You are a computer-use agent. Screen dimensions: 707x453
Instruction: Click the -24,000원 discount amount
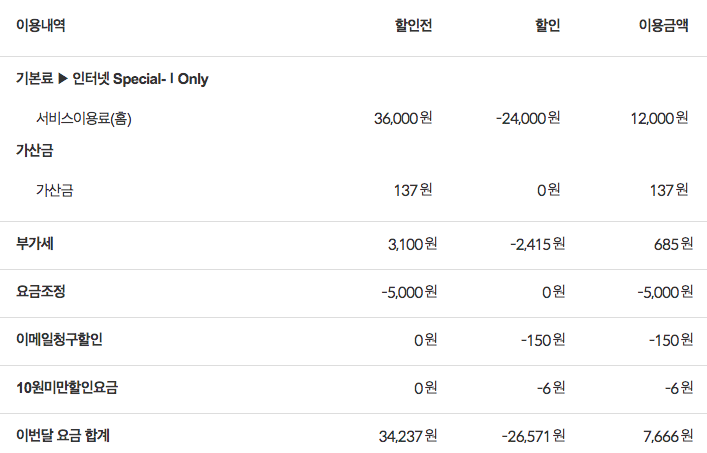[528, 118]
